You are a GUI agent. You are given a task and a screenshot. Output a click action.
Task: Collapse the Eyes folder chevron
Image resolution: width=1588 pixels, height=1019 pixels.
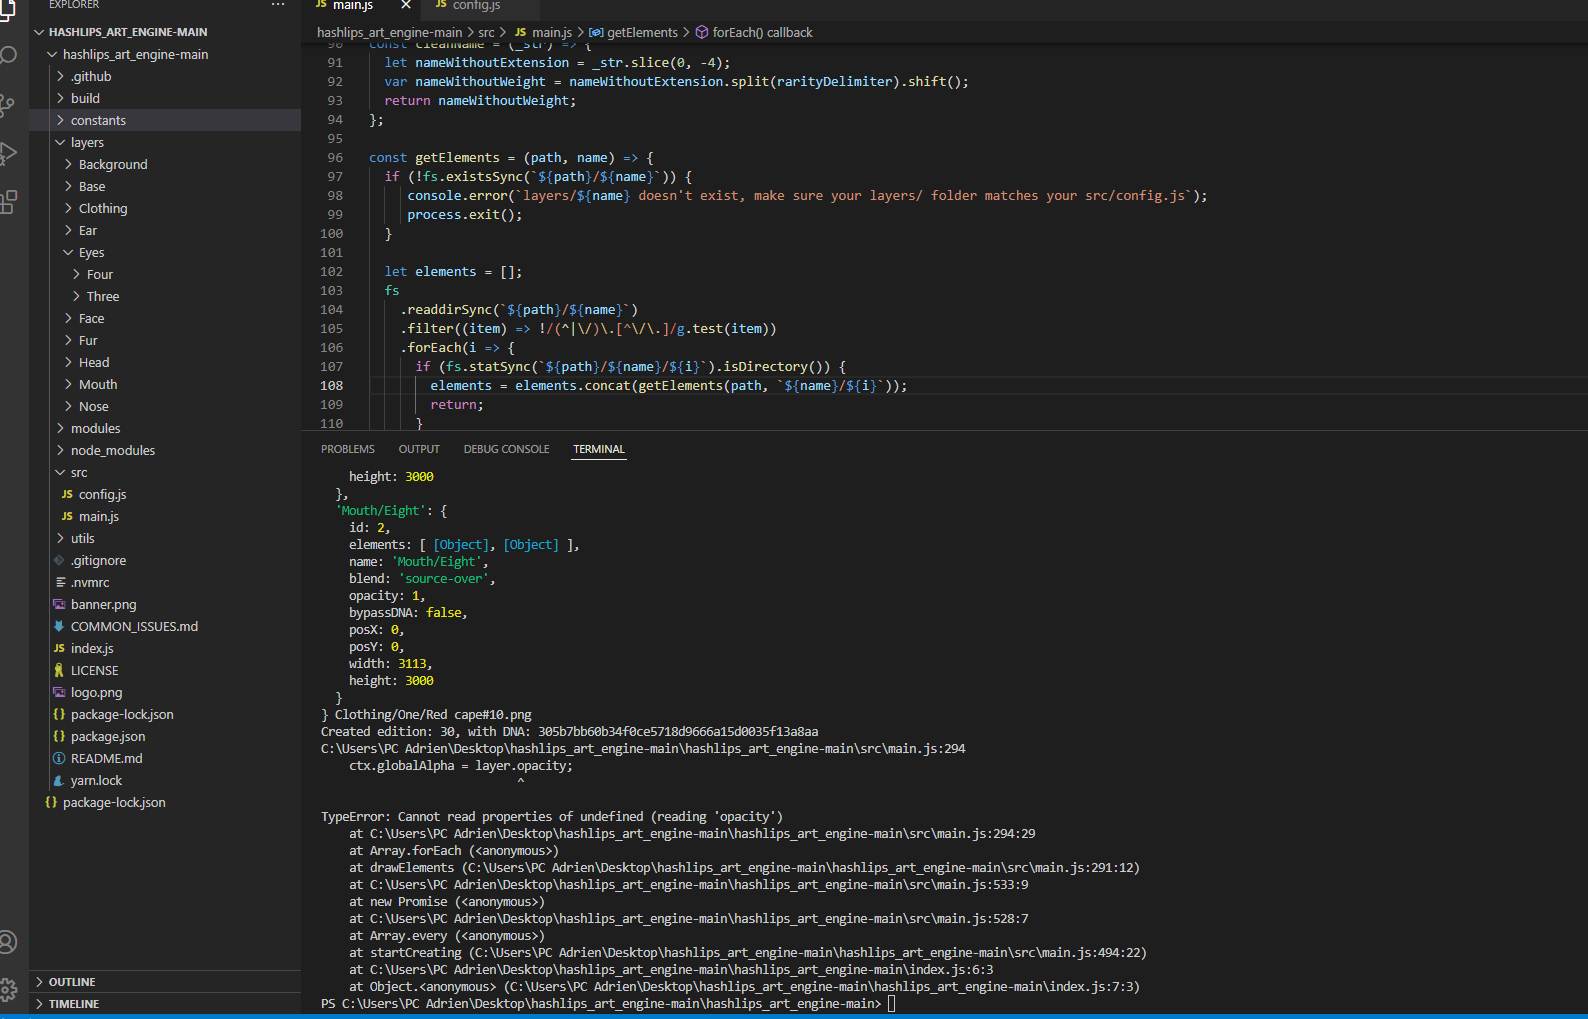pyautogui.click(x=68, y=252)
